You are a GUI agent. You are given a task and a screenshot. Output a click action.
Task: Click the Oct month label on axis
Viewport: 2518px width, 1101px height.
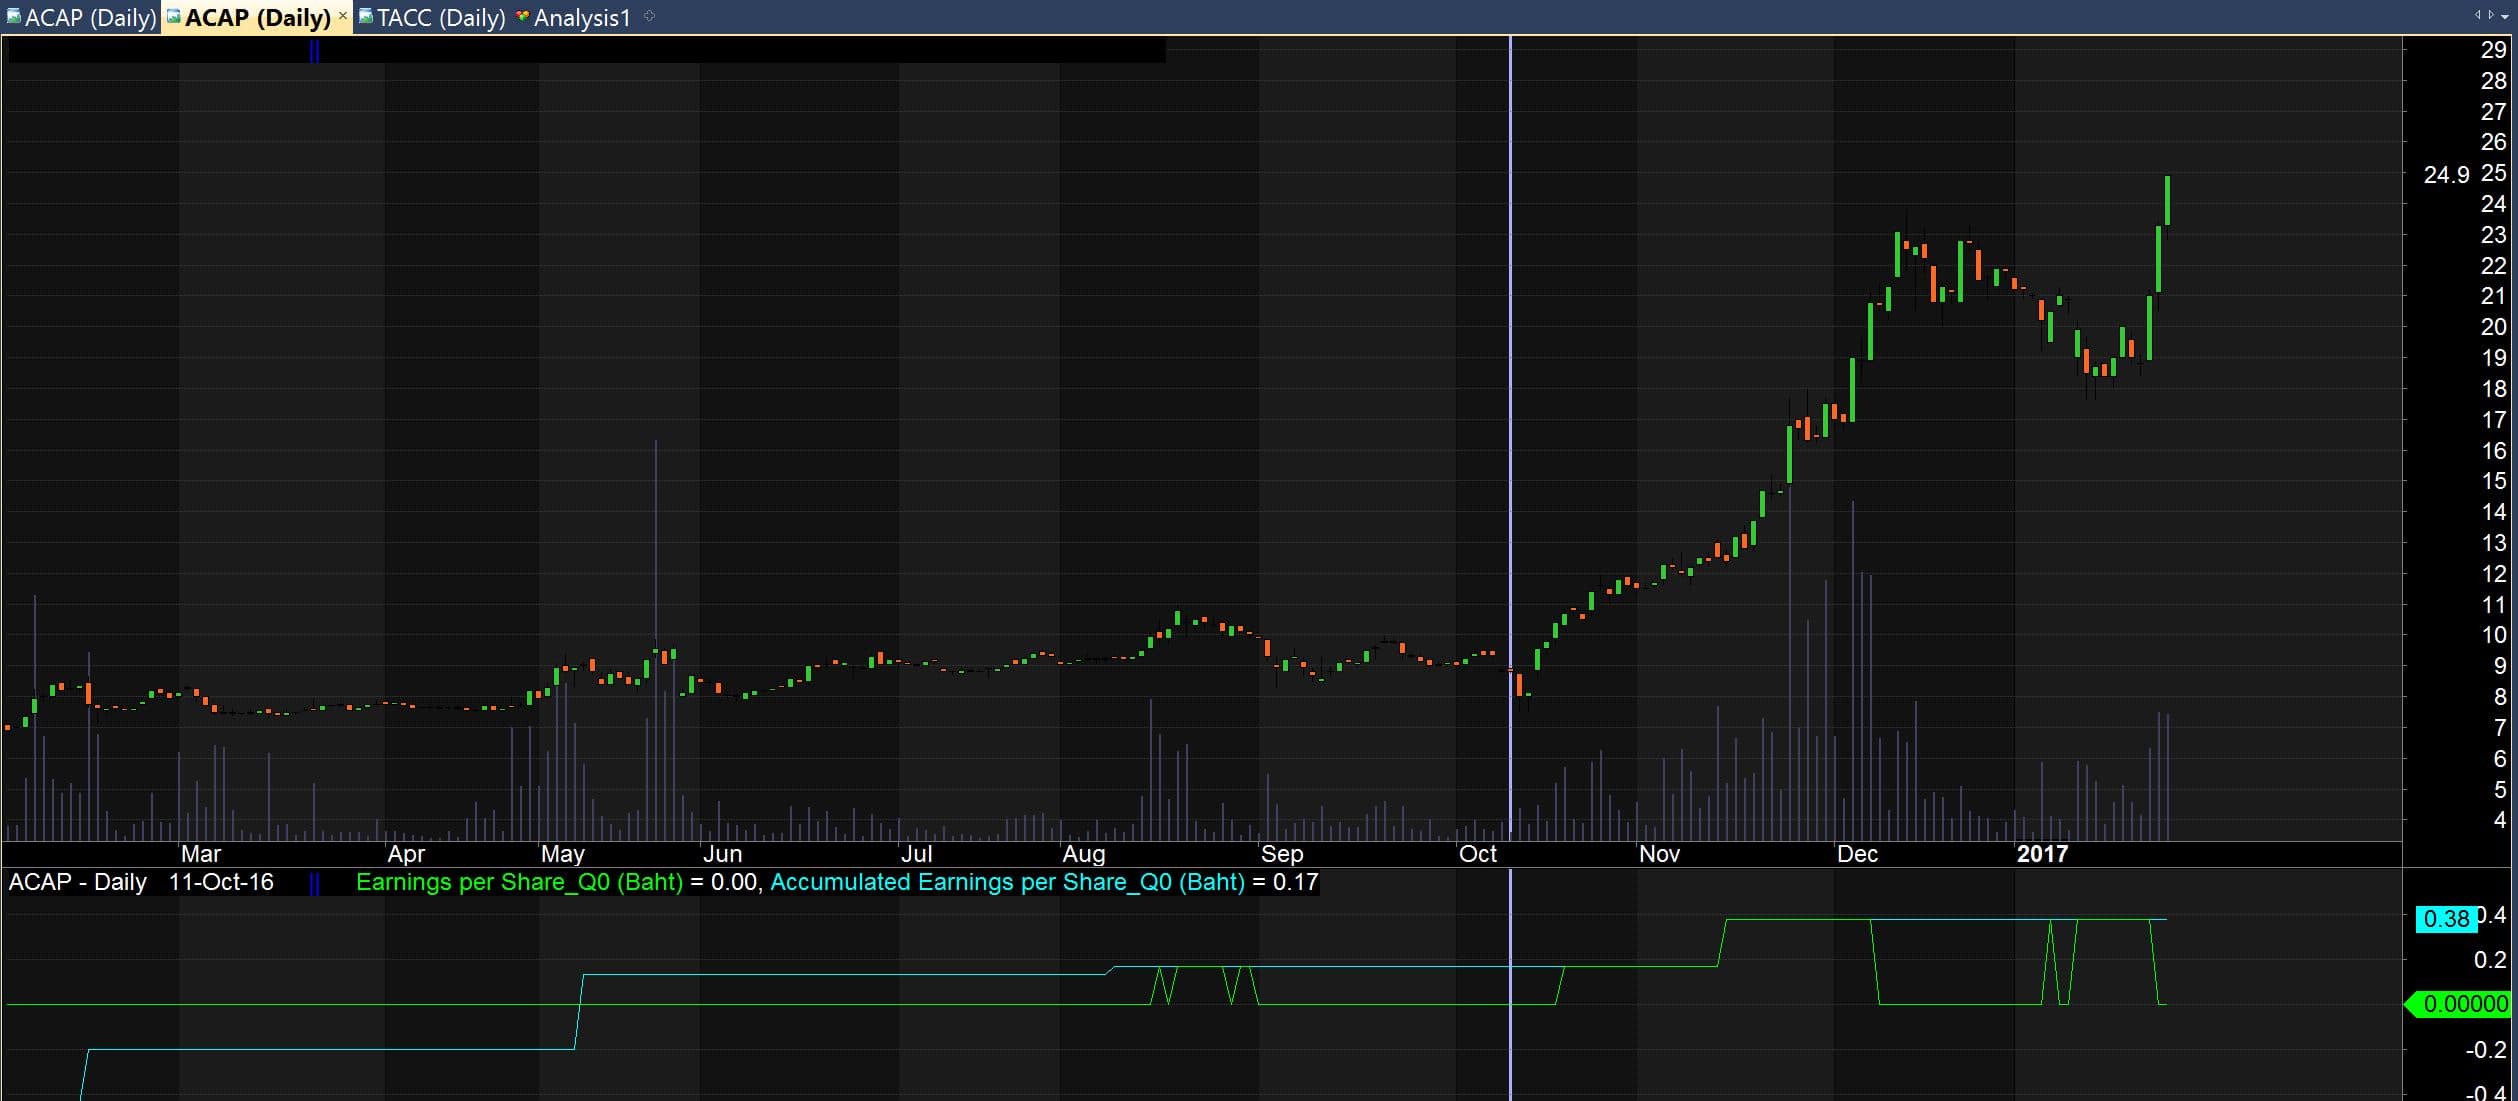tap(1477, 854)
